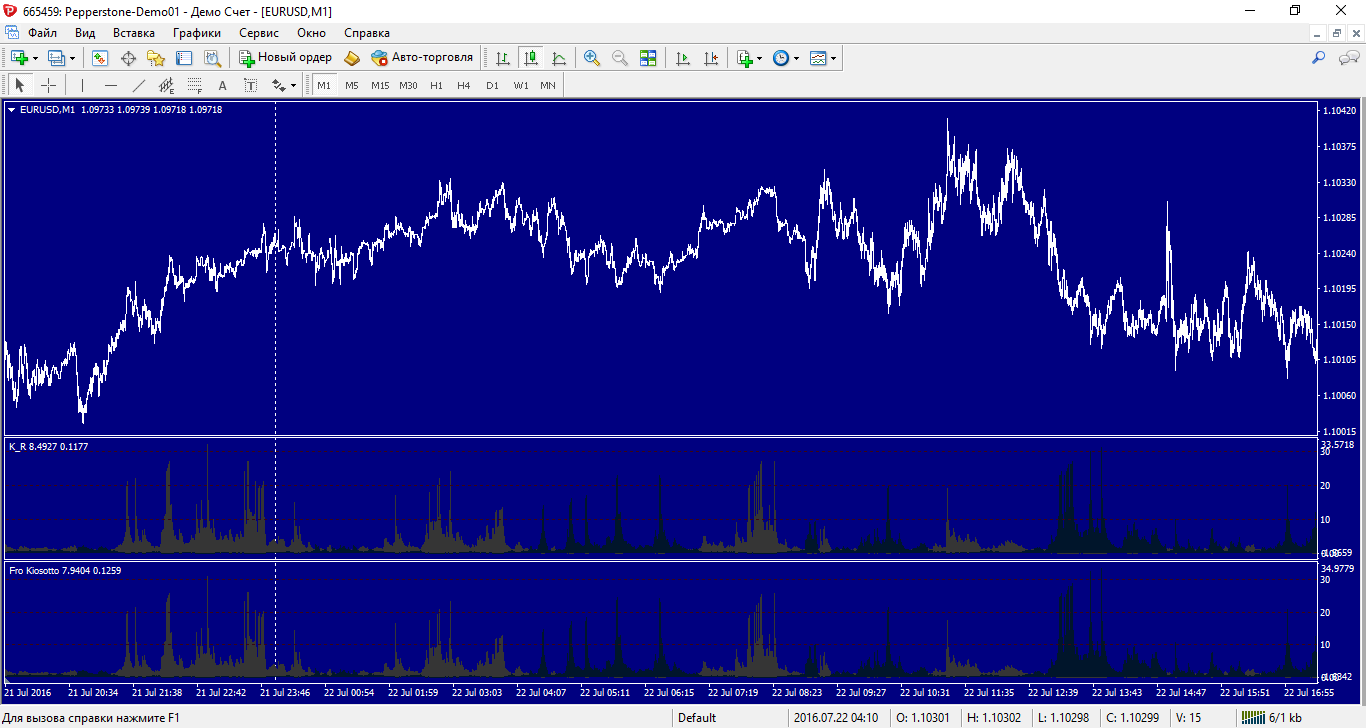Switch timeframe to M1
The image size is (1366, 728).
click(x=324, y=85)
